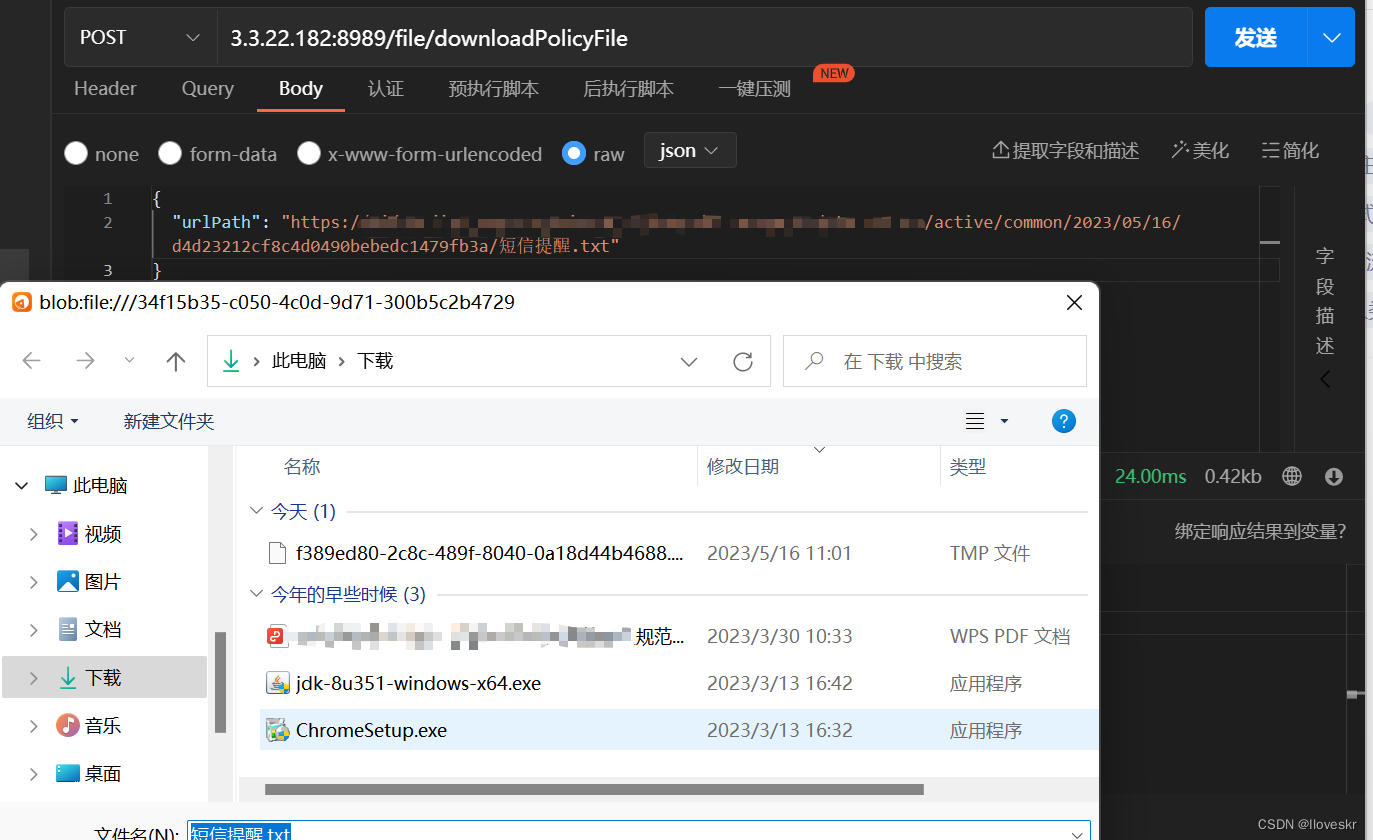Click the 在 下载 中搜索 search box
This screenshot has width=1373, height=840.
[935, 361]
